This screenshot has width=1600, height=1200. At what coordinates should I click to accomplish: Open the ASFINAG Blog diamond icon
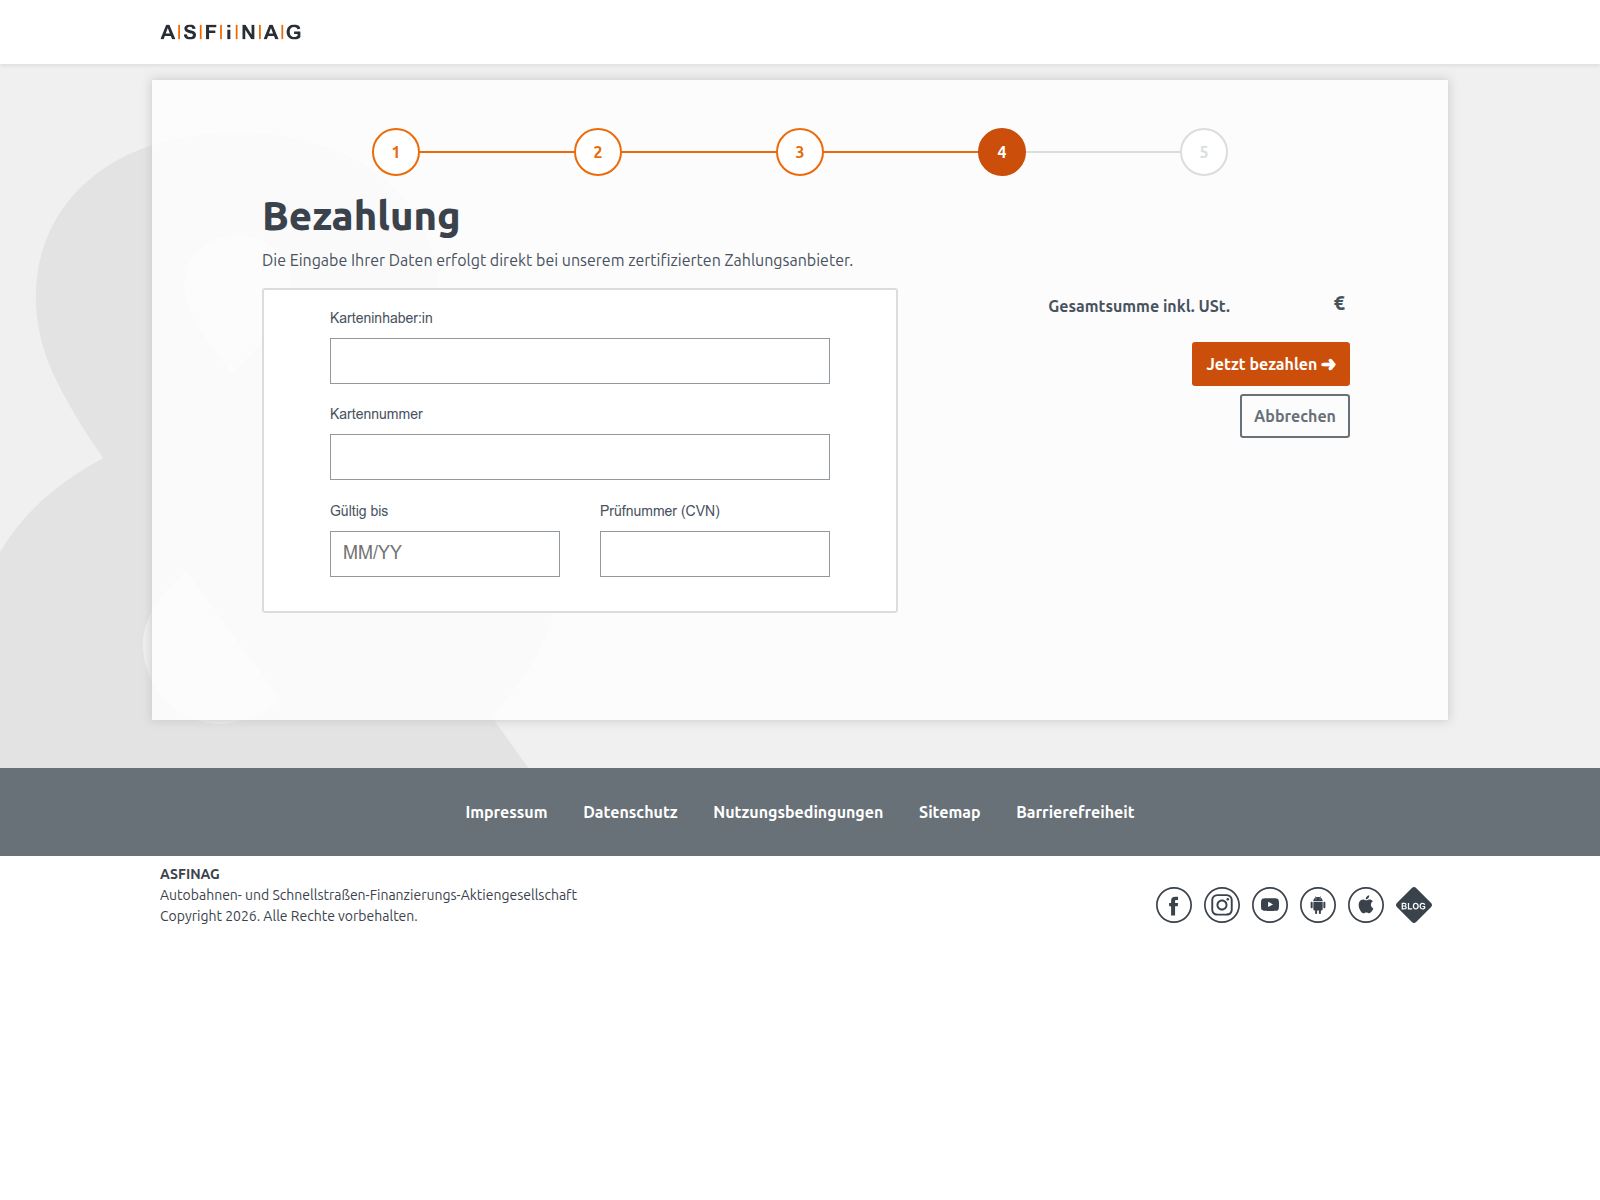[1414, 905]
